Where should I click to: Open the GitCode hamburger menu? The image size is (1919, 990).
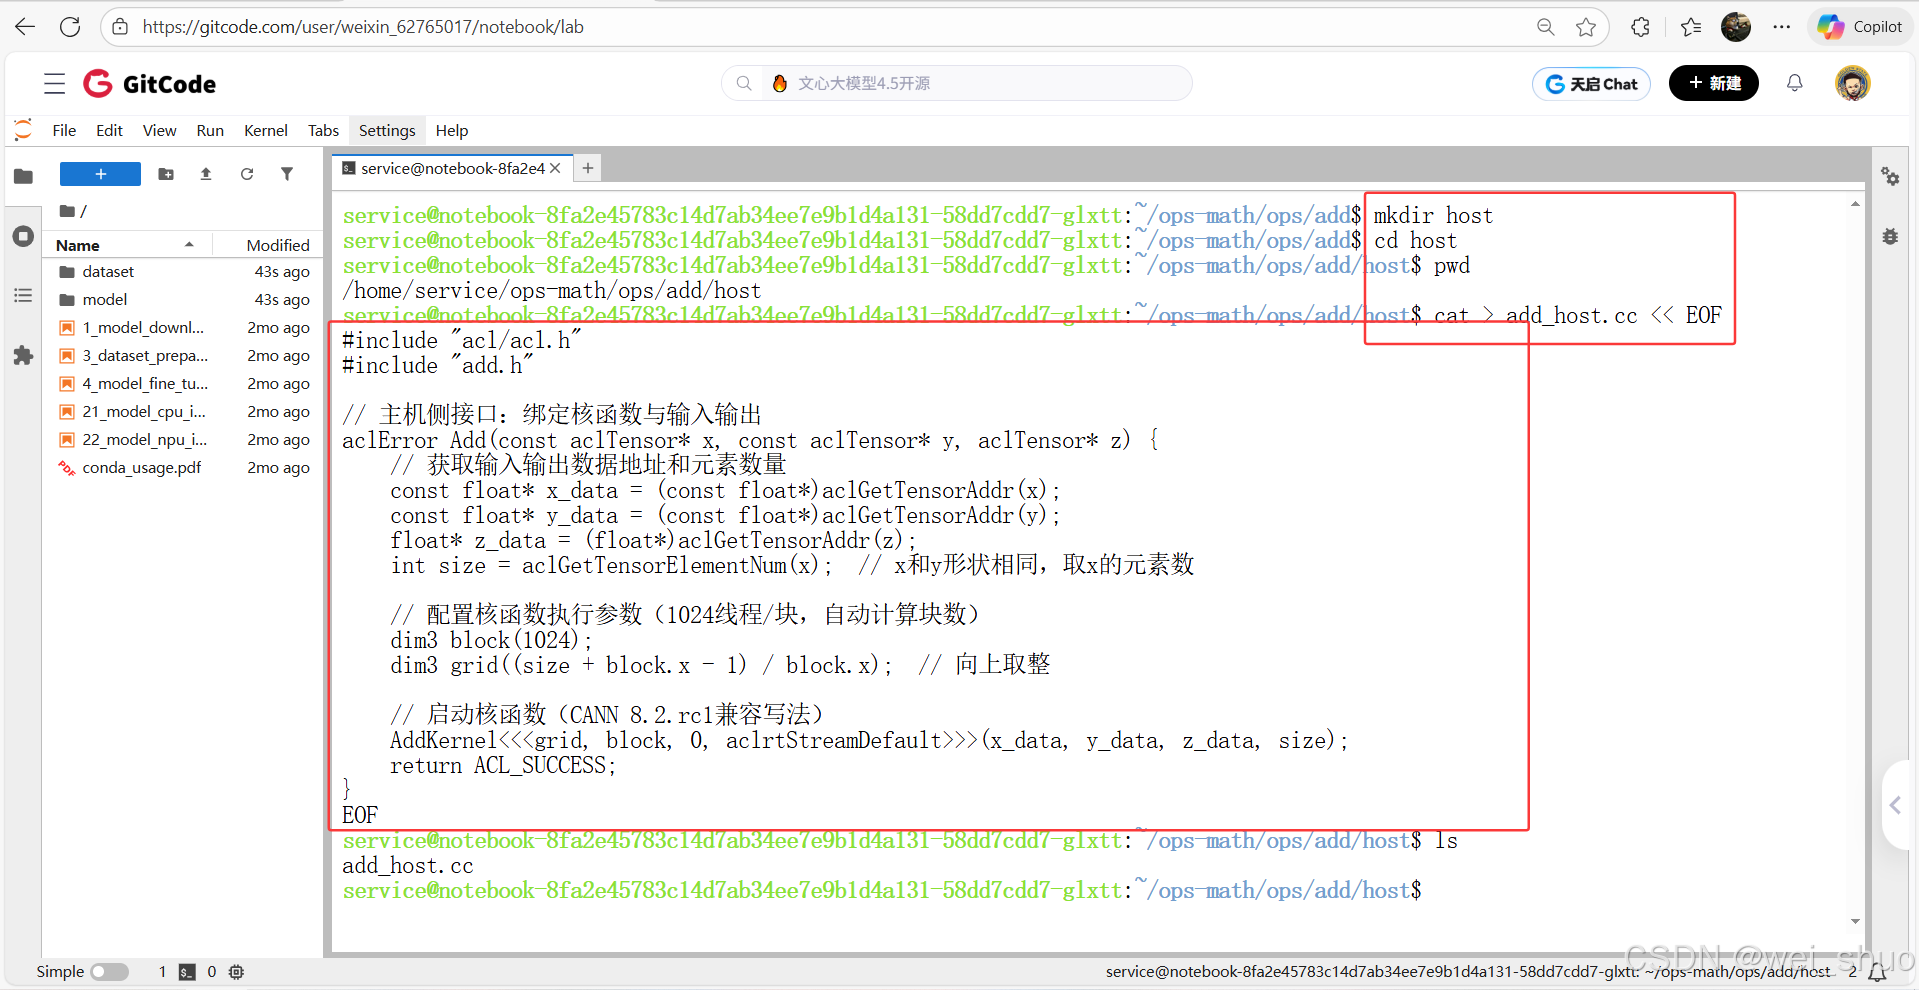(55, 83)
